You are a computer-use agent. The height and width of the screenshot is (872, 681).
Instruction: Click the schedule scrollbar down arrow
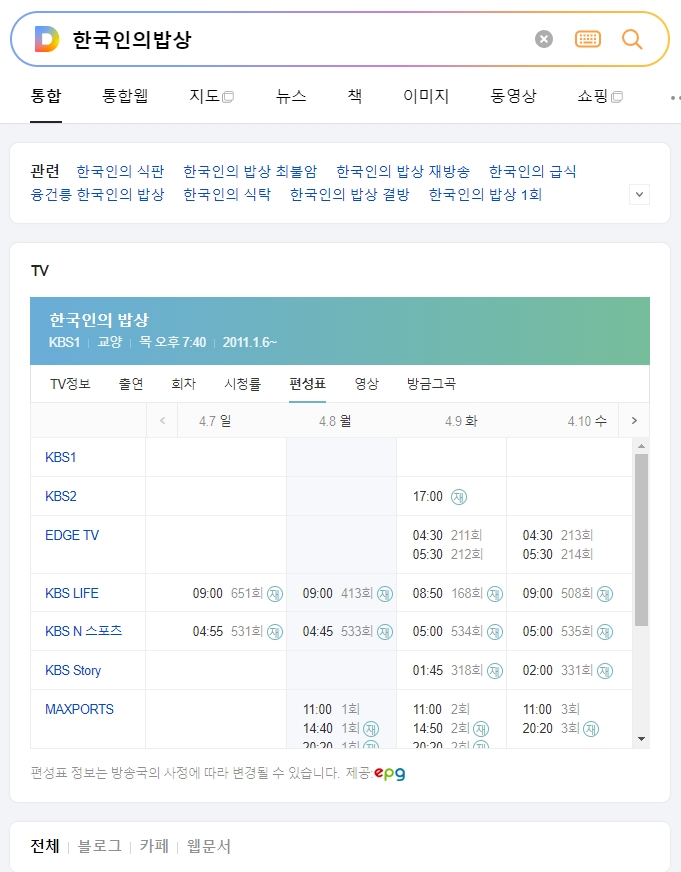641,739
